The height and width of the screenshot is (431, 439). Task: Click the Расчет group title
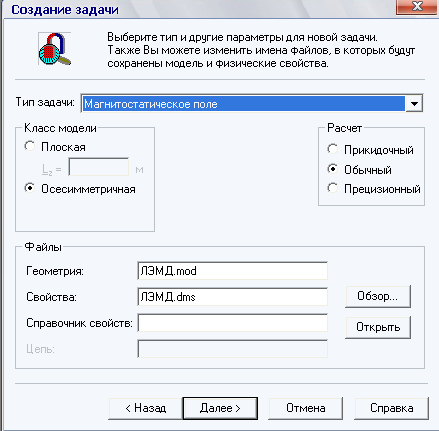click(x=344, y=128)
